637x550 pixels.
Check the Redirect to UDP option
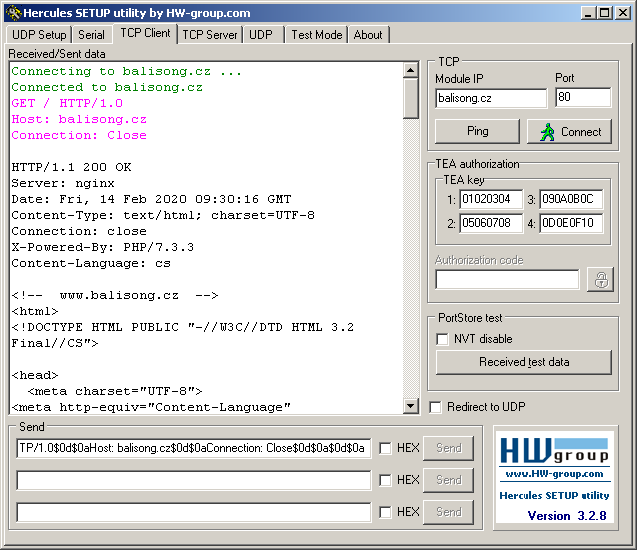[435, 407]
